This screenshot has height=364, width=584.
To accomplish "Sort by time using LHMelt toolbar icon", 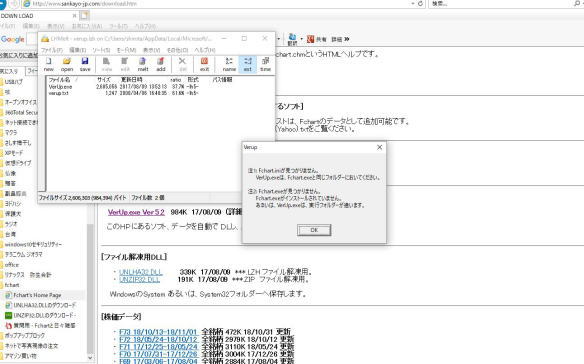I will click(265, 64).
